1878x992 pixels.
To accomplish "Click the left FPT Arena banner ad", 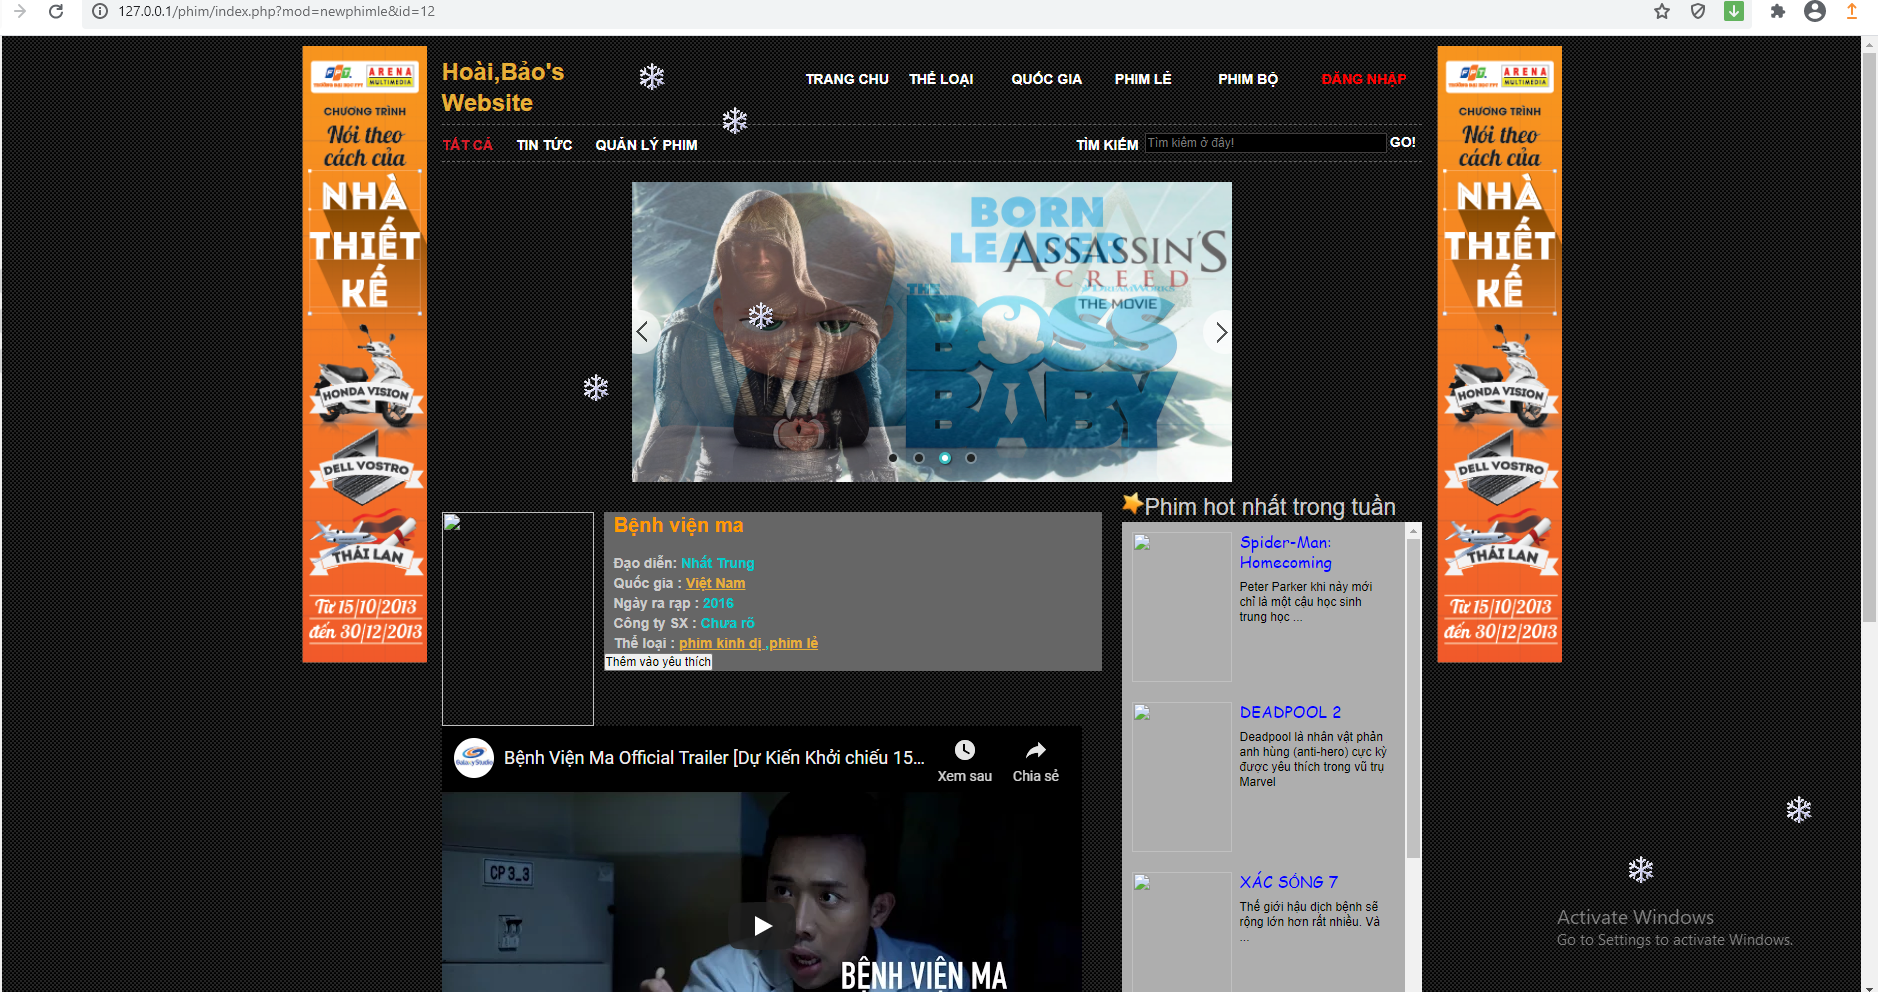I will point(365,354).
